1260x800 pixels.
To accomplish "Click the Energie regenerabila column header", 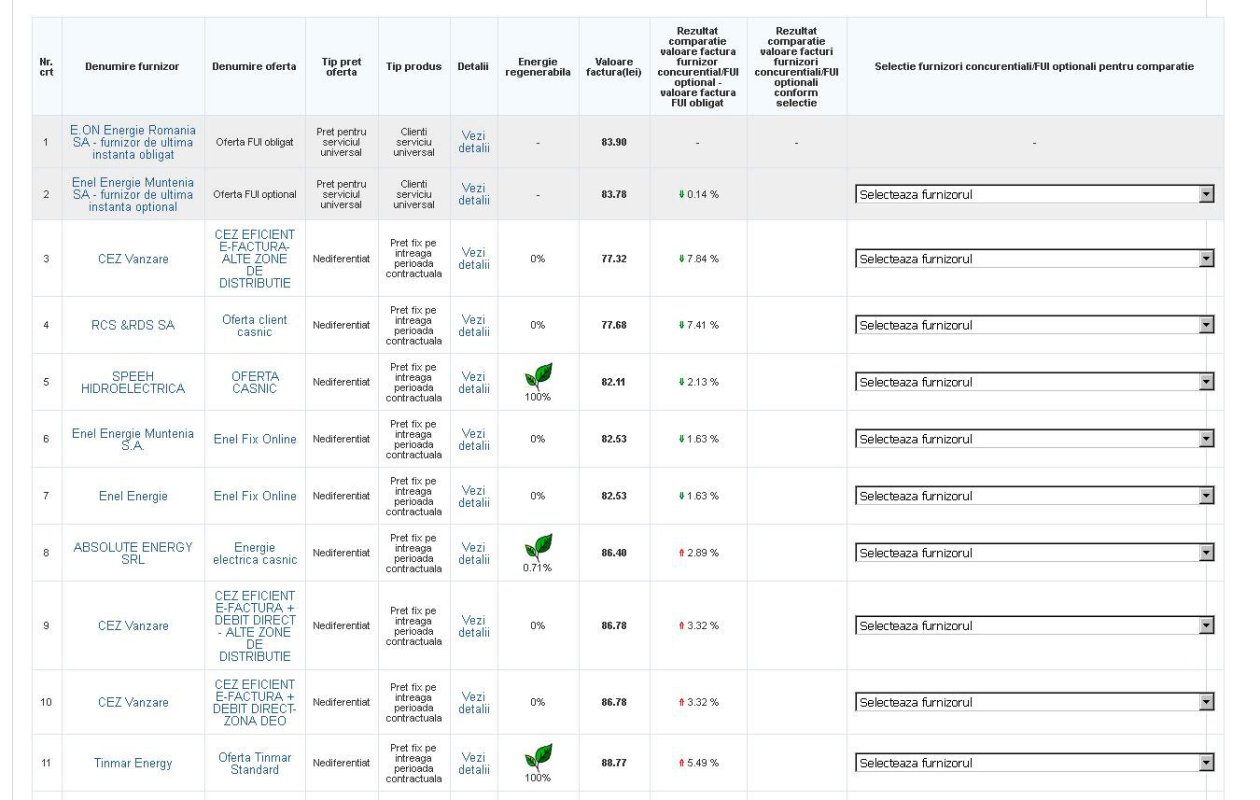I will (x=538, y=67).
